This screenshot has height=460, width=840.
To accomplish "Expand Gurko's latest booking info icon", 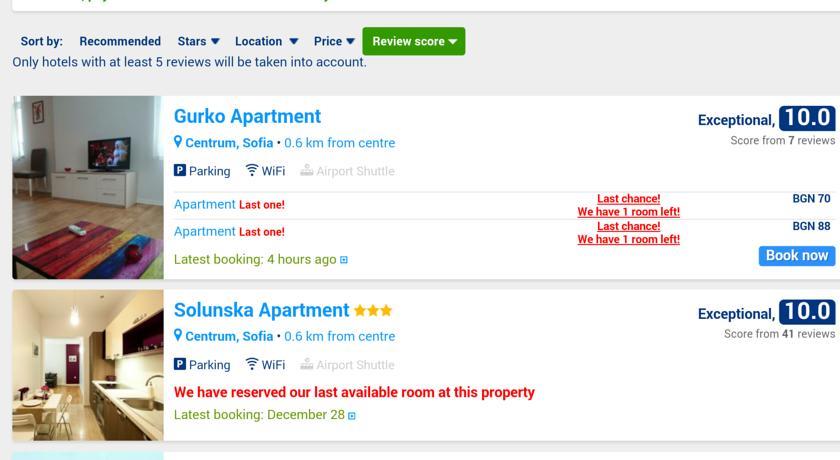I will coord(344,260).
